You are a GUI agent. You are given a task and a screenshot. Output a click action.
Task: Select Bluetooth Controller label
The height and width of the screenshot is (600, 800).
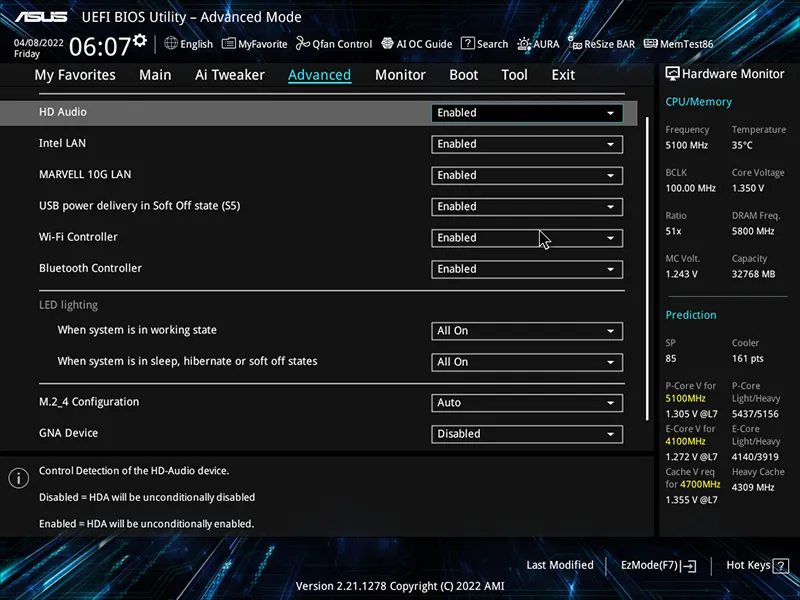90,268
